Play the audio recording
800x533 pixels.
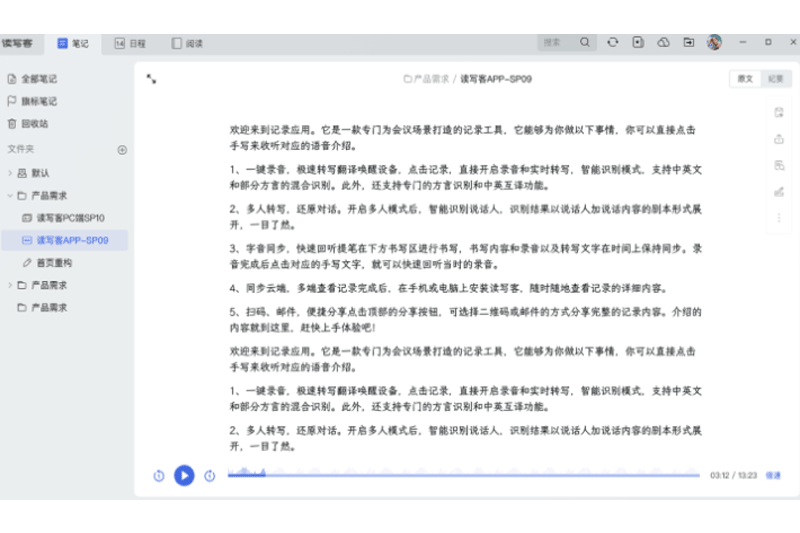click(184, 475)
